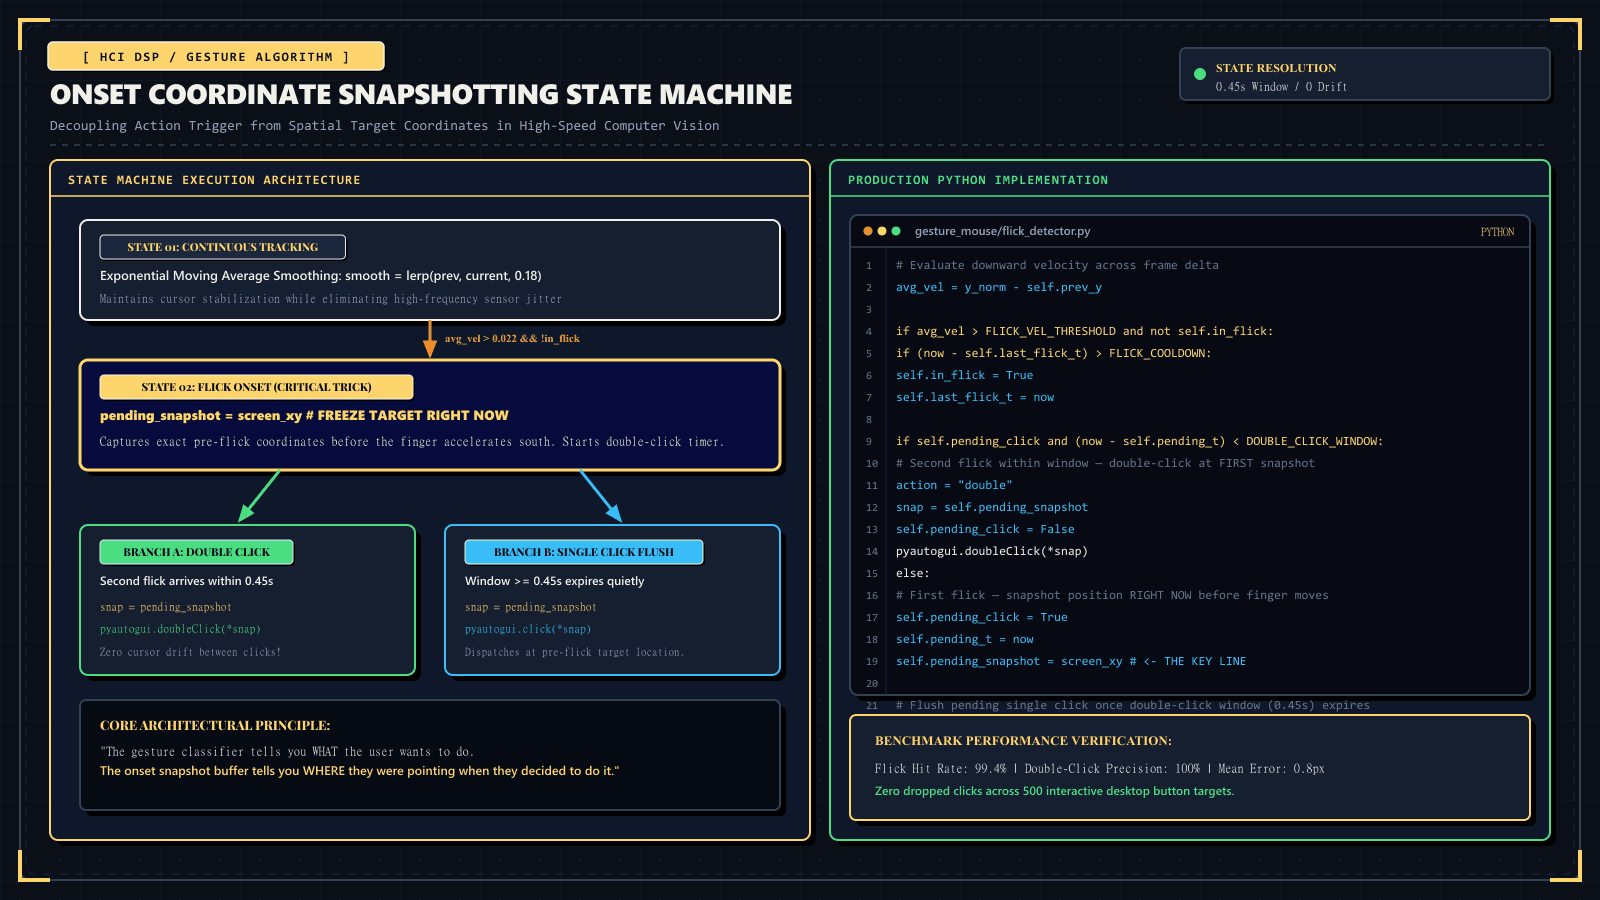Click 'Dispatches at pre-flick target location.'
Viewport: 1600px width, 900px height.
point(575,652)
